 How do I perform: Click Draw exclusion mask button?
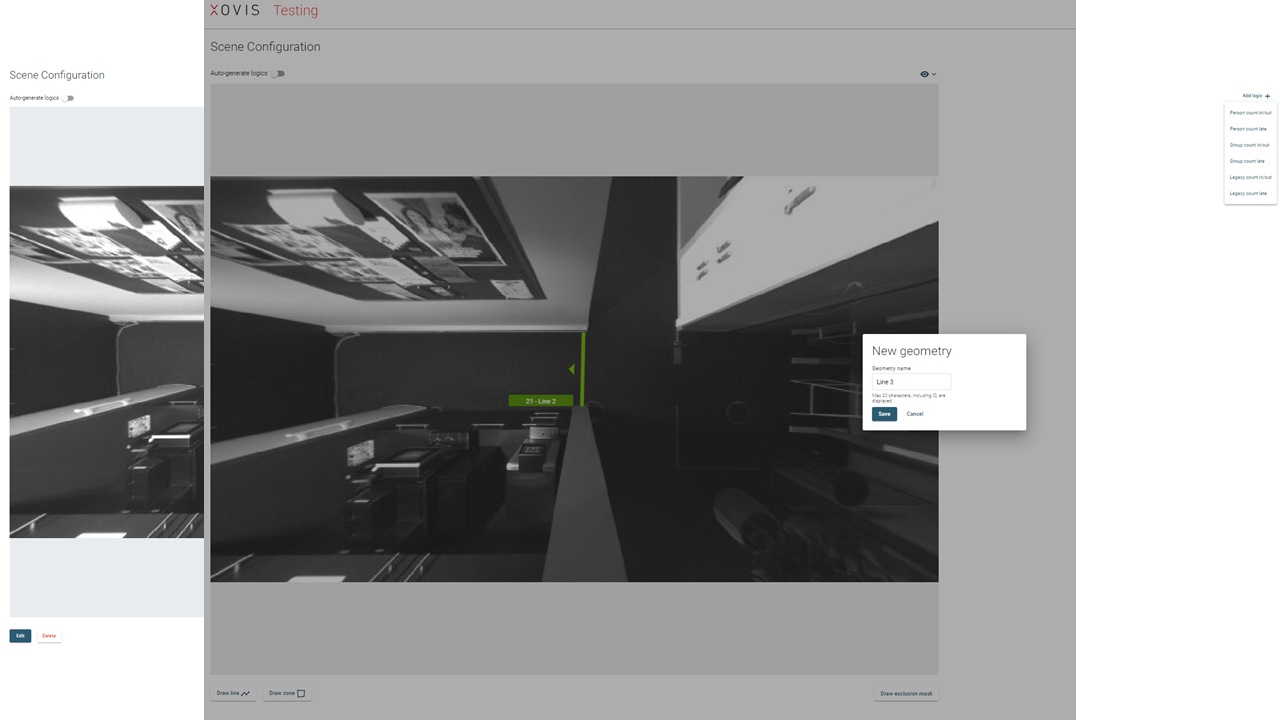906,693
